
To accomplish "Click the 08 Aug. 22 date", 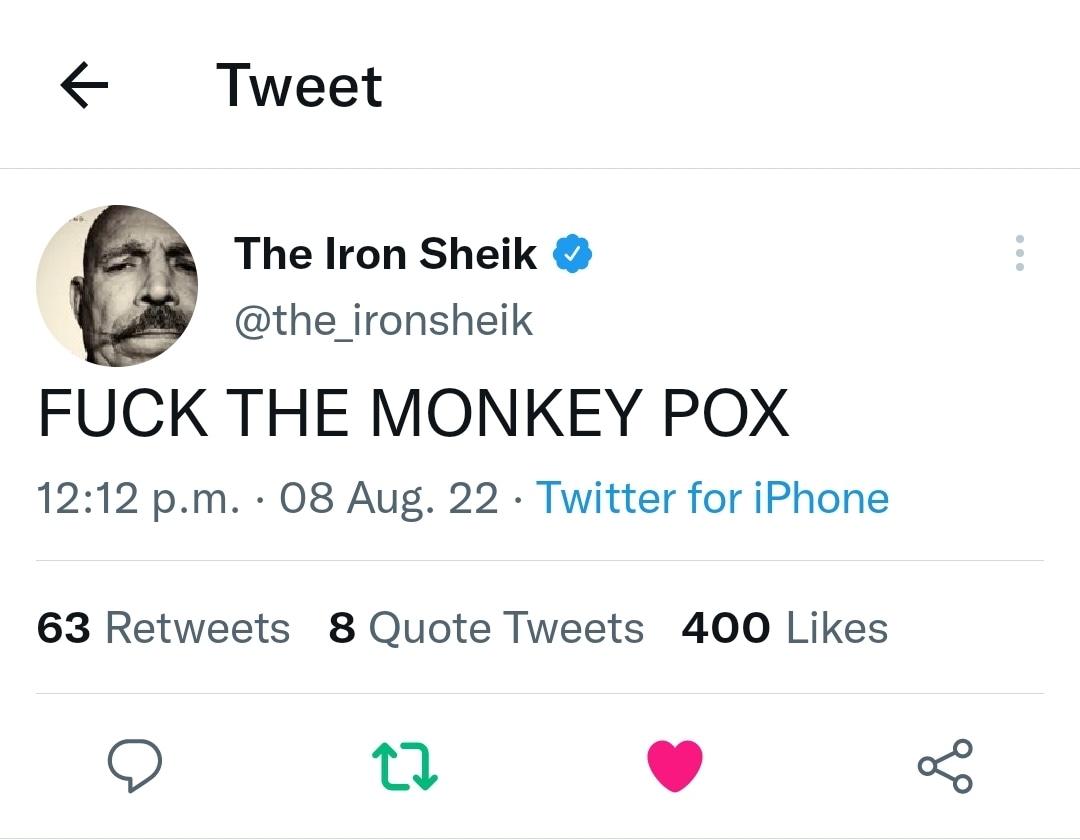I will click(x=389, y=498).
